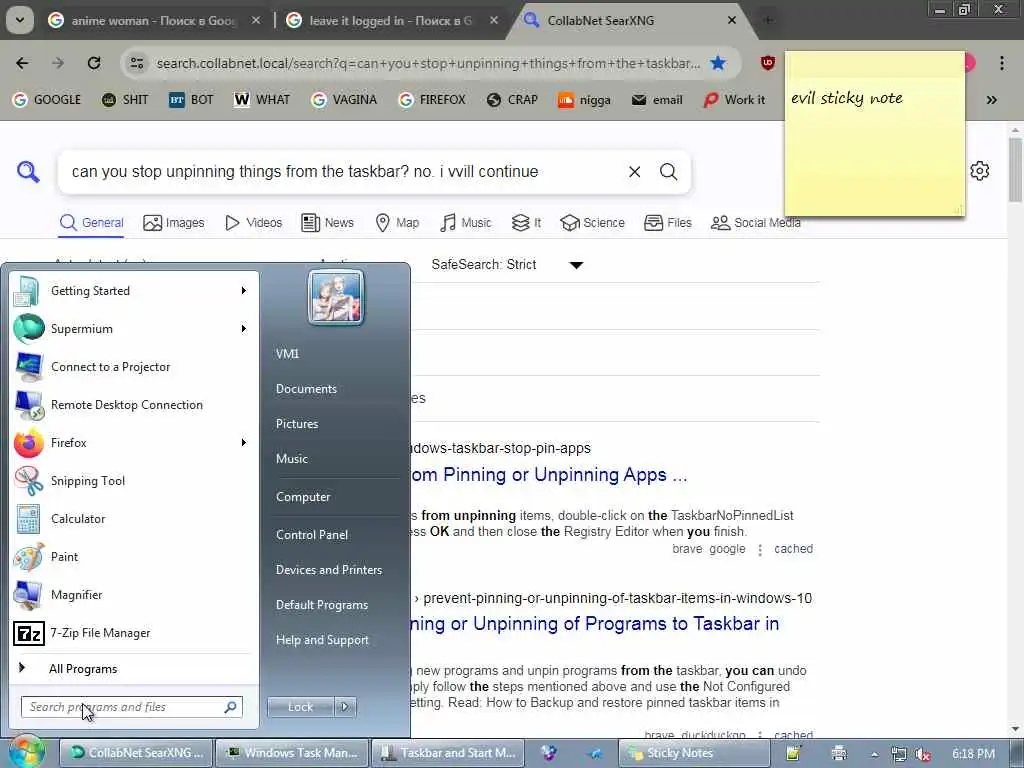Open FIREFOX bookmark
The image size is (1024, 768).
tap(432, 100)
